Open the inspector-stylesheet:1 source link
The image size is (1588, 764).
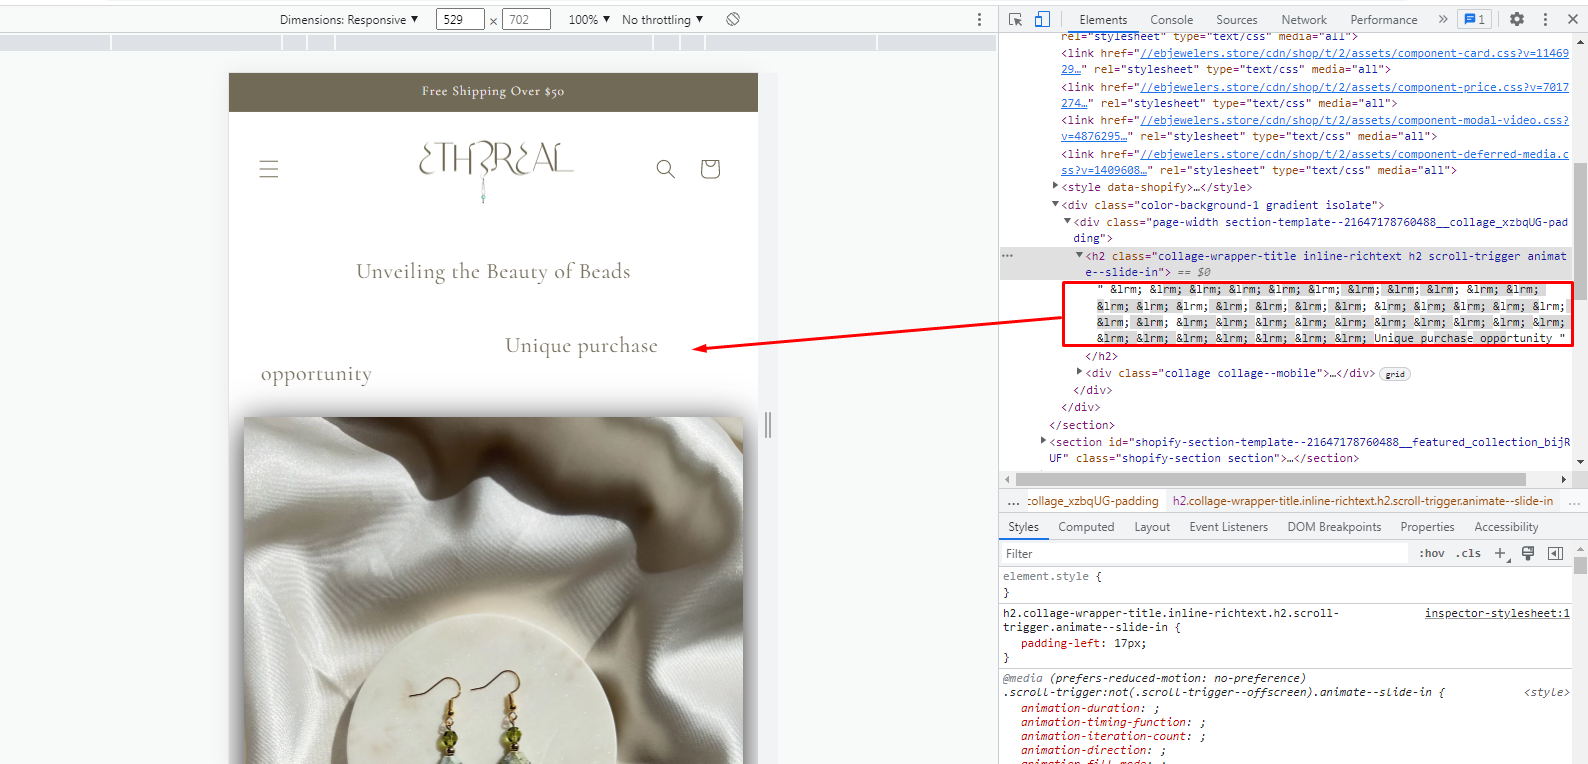[x=1497, y=613]
